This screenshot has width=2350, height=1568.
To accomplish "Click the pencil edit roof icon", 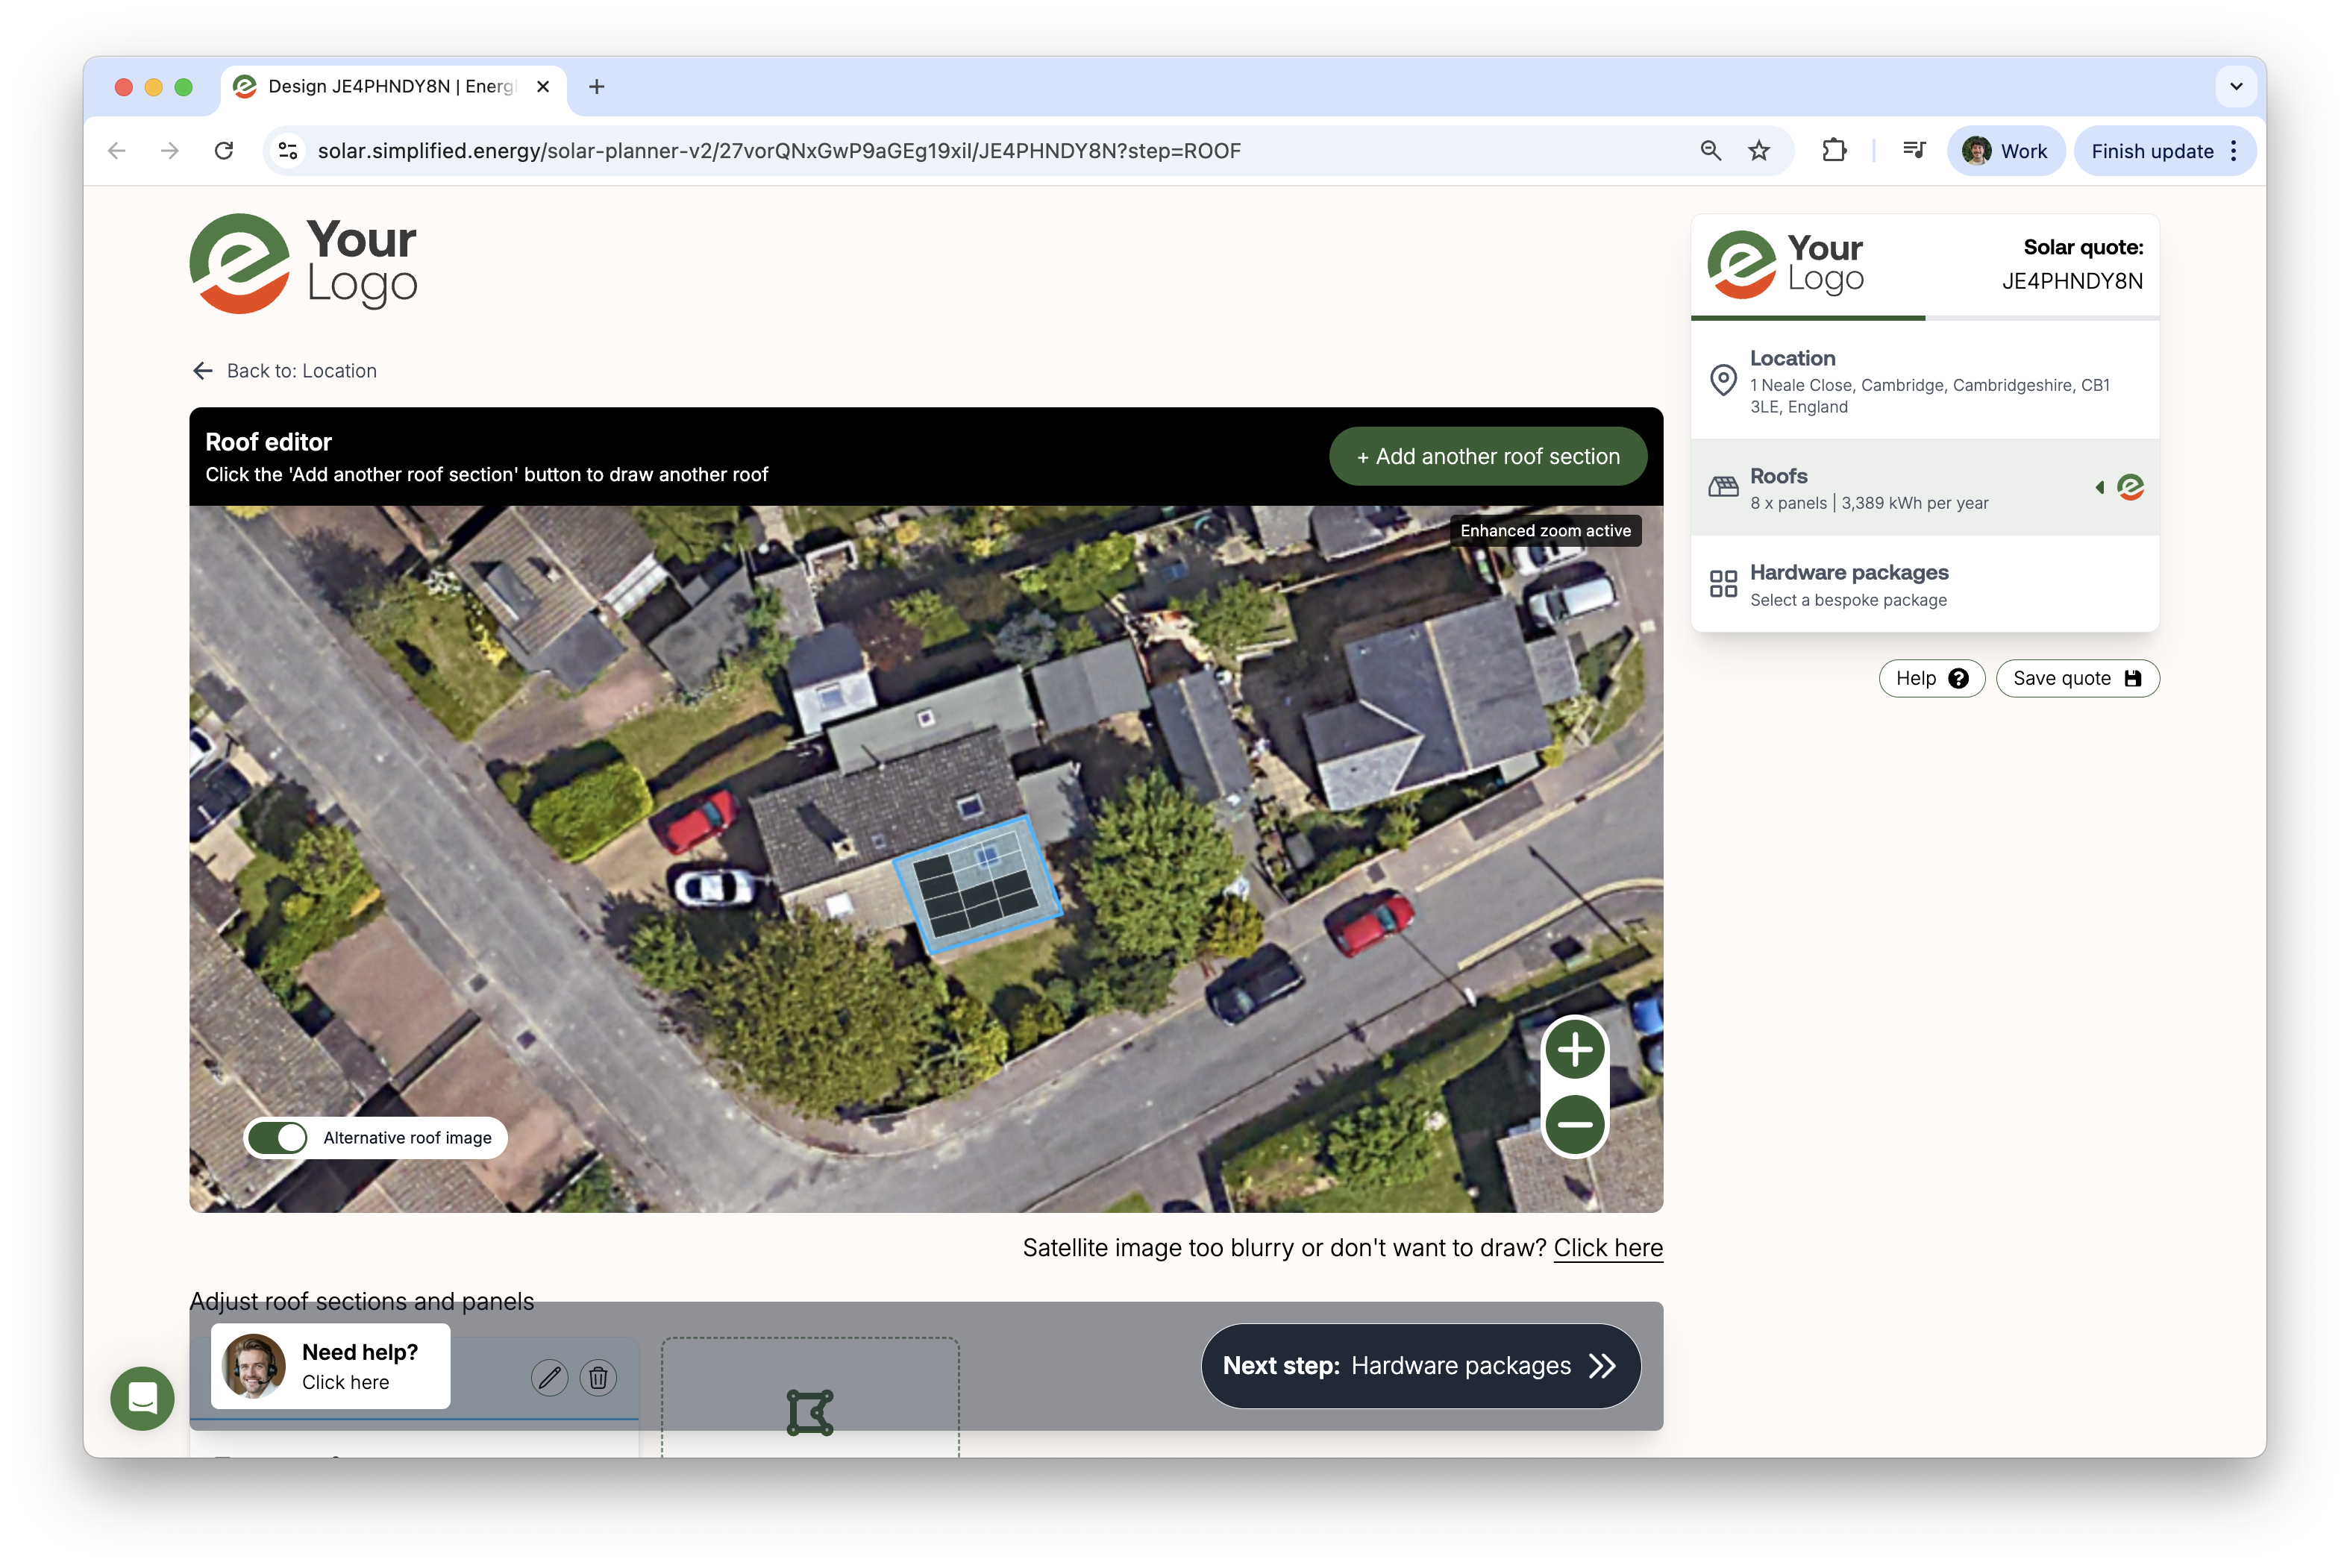I will pyautogui.click(x=549, y=1378).
